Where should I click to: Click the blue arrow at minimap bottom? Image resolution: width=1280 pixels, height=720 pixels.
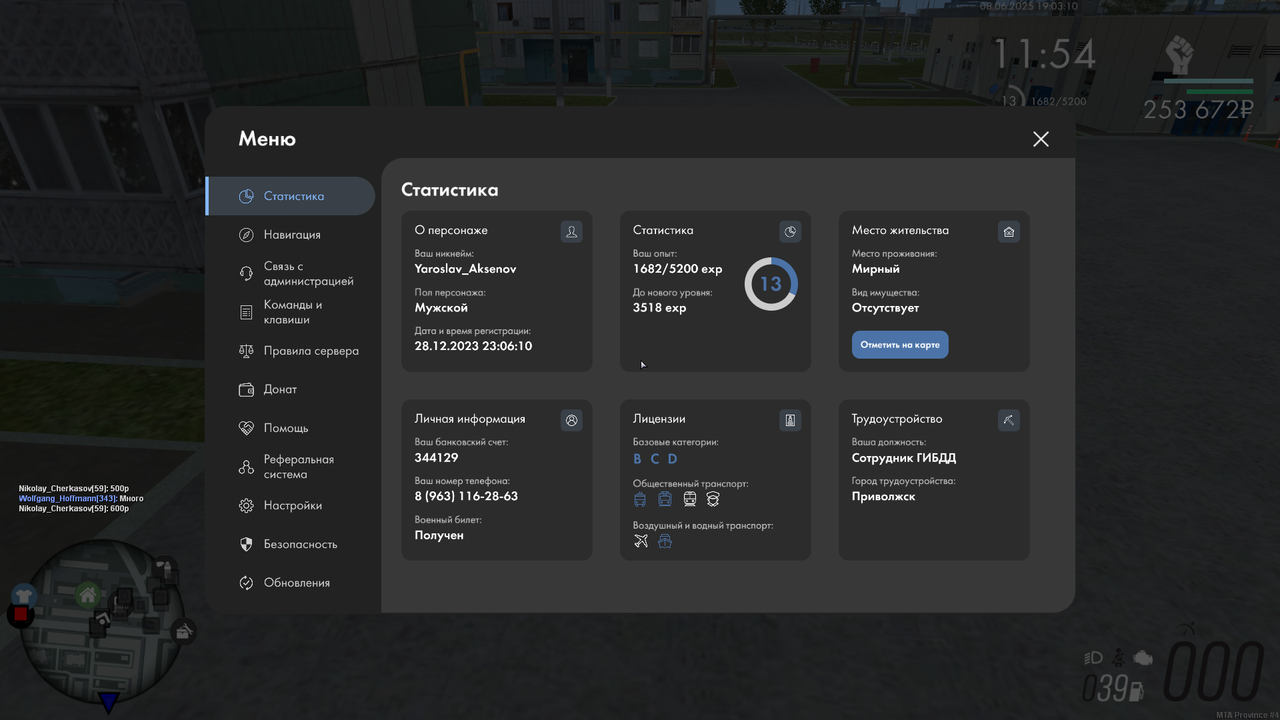click(109, 702)
